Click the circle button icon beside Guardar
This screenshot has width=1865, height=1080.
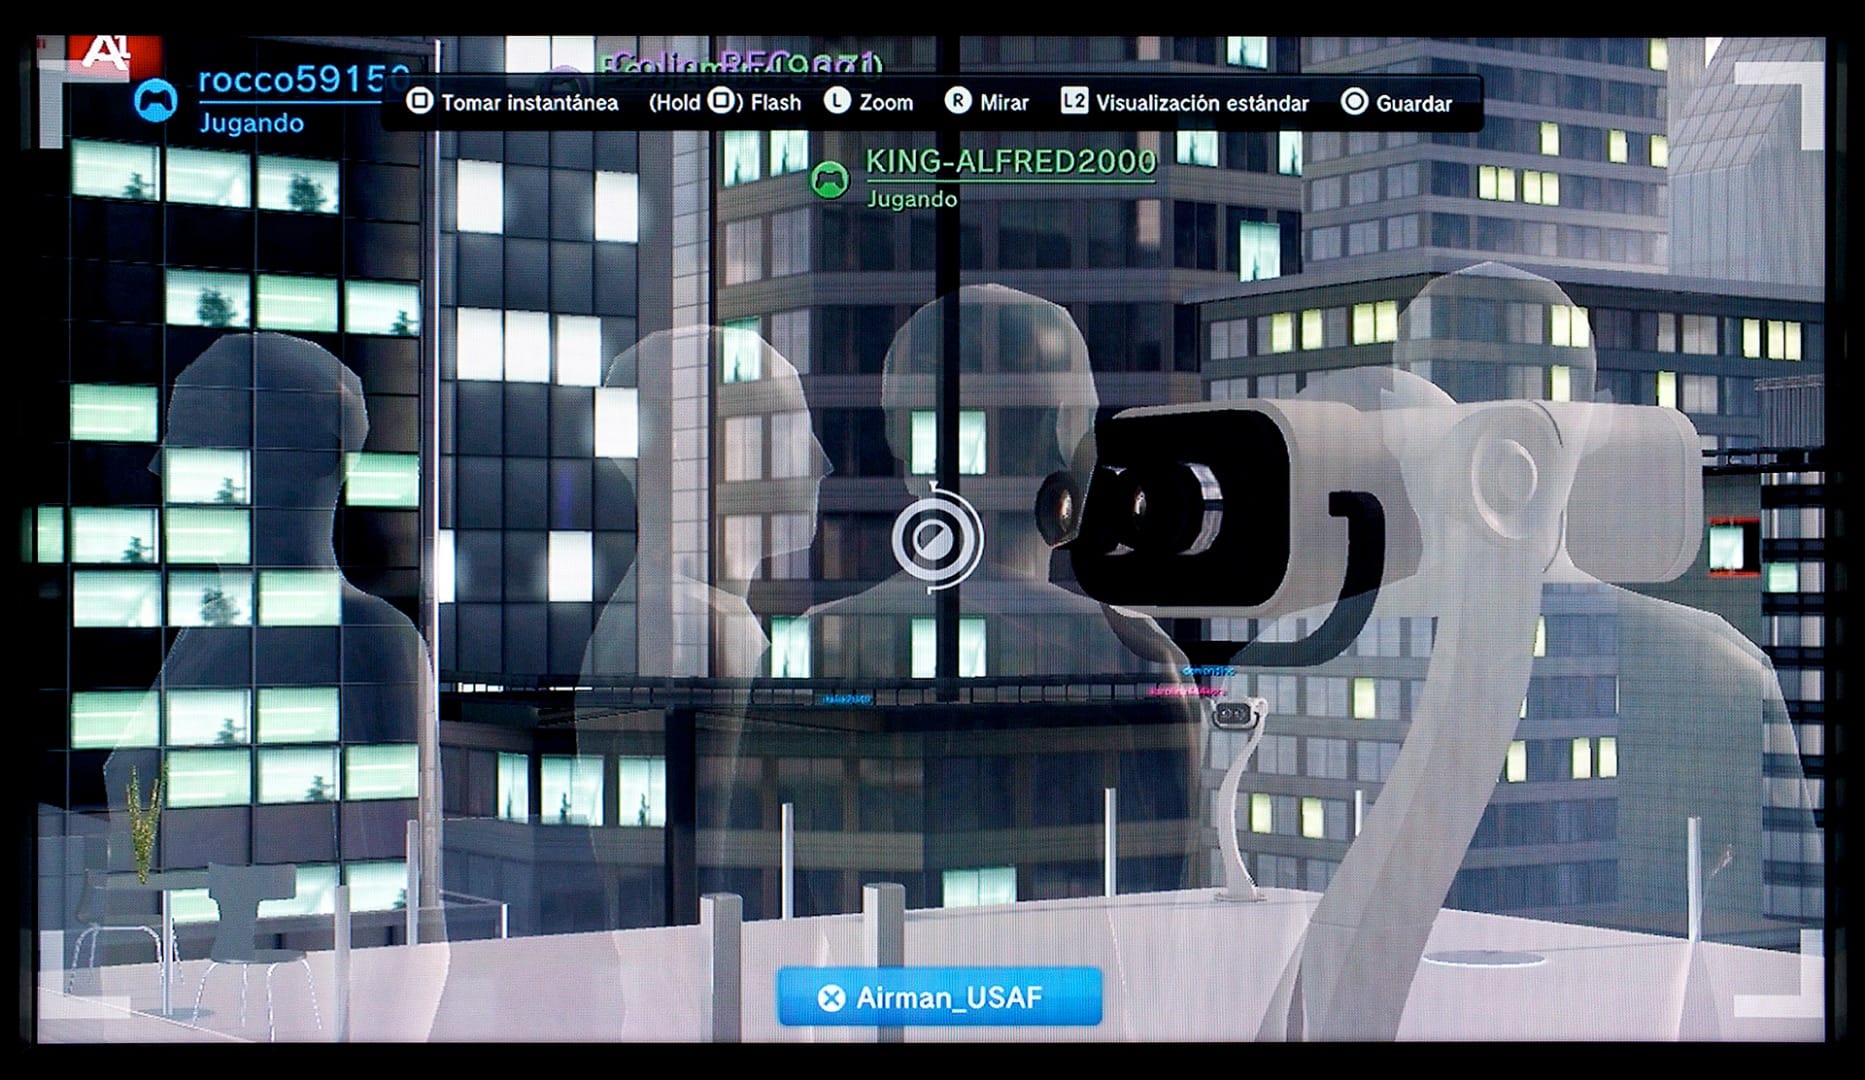coord(1354,102)
